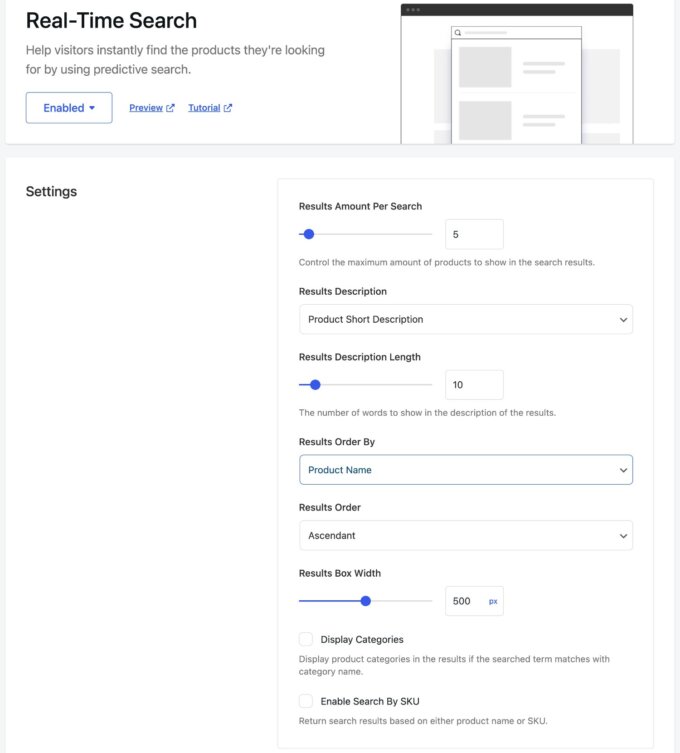Click the magnifier icon in the preview illustration

458,33
